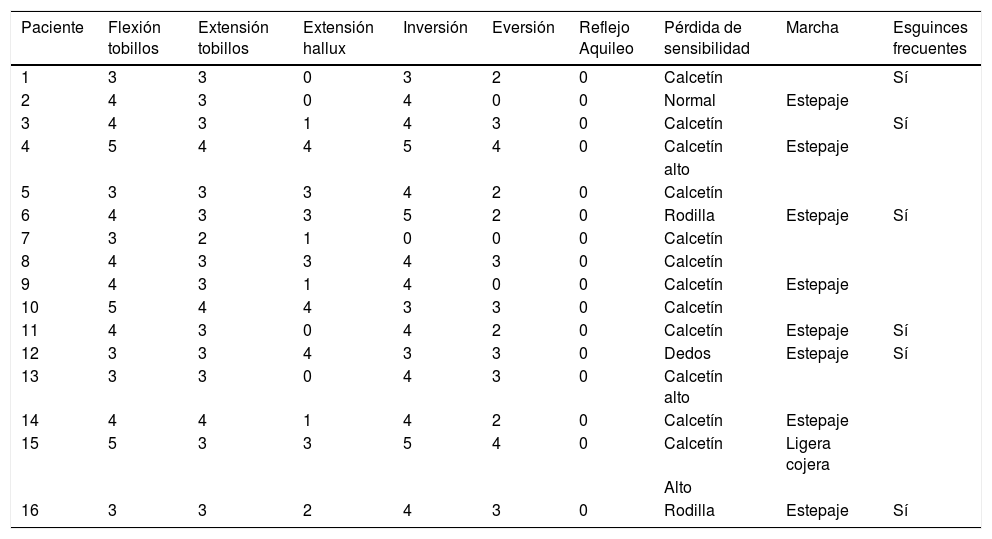
Task: Click the Esguinces frecuentes column header
Action: (929, 38)
